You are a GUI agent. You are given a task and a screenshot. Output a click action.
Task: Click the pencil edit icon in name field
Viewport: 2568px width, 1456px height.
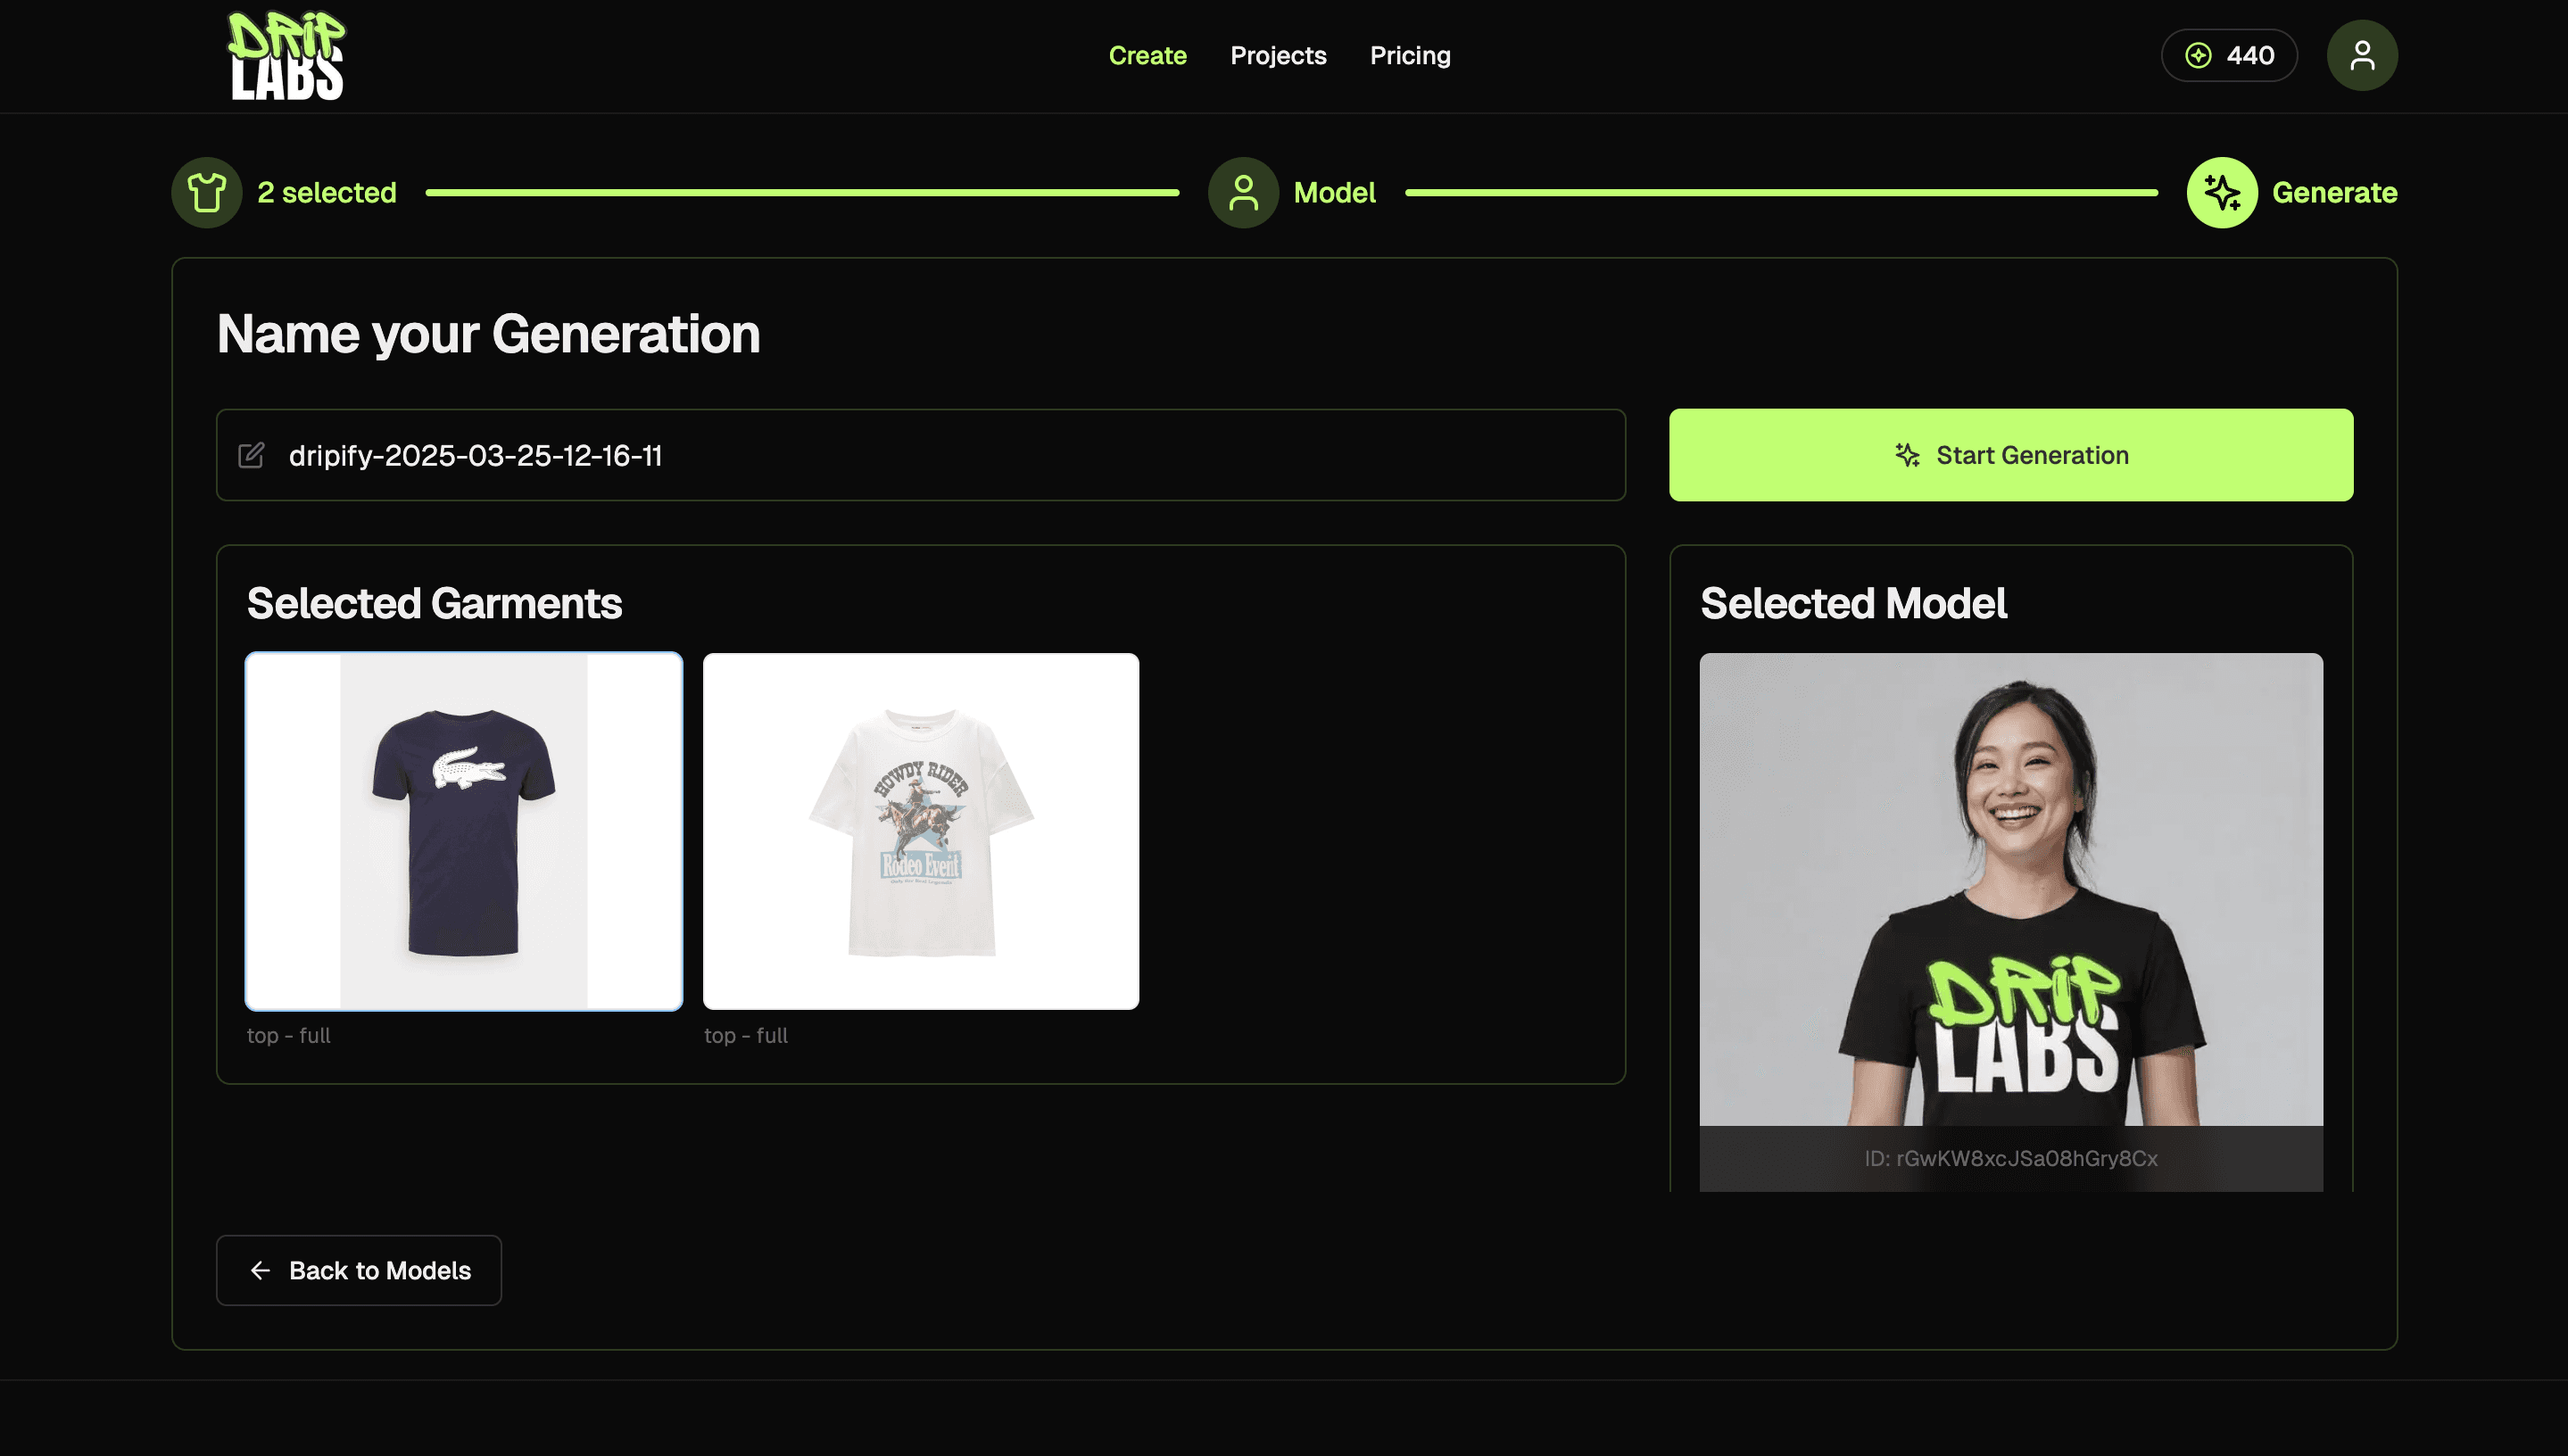point(251,455)
